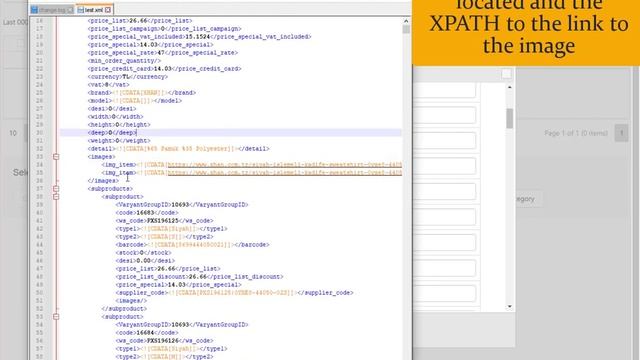Open the first img_item image URL on line 34
Image resolution: width=640 pixels, height=360 pixels.
pyautogui.click(x=284, y=165)
